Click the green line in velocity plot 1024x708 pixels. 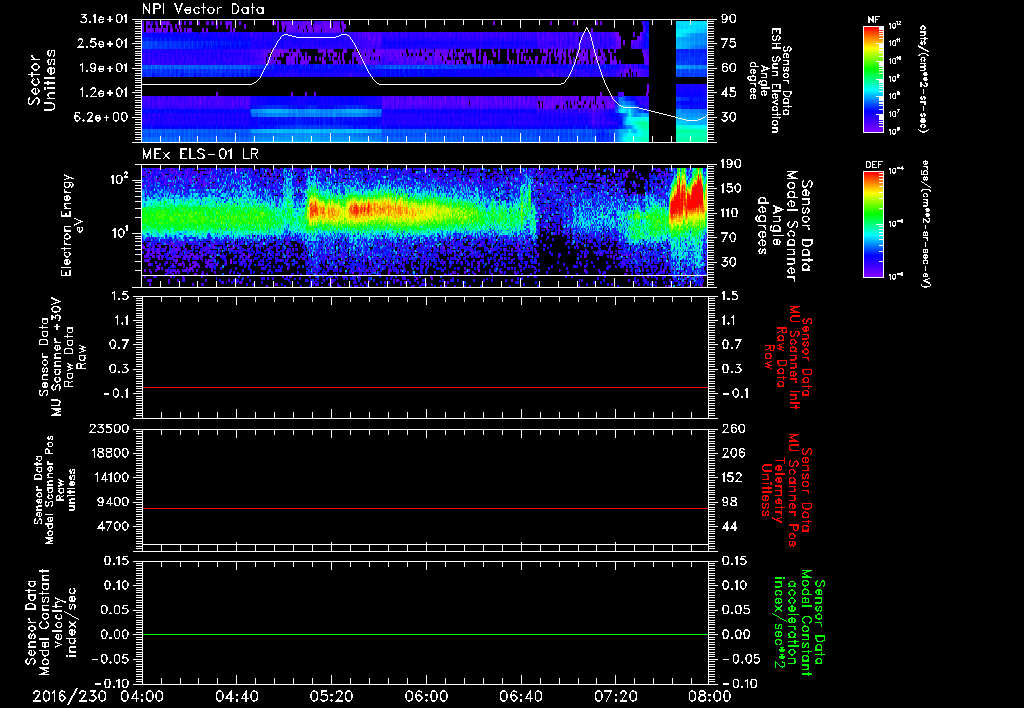point(424,634)
